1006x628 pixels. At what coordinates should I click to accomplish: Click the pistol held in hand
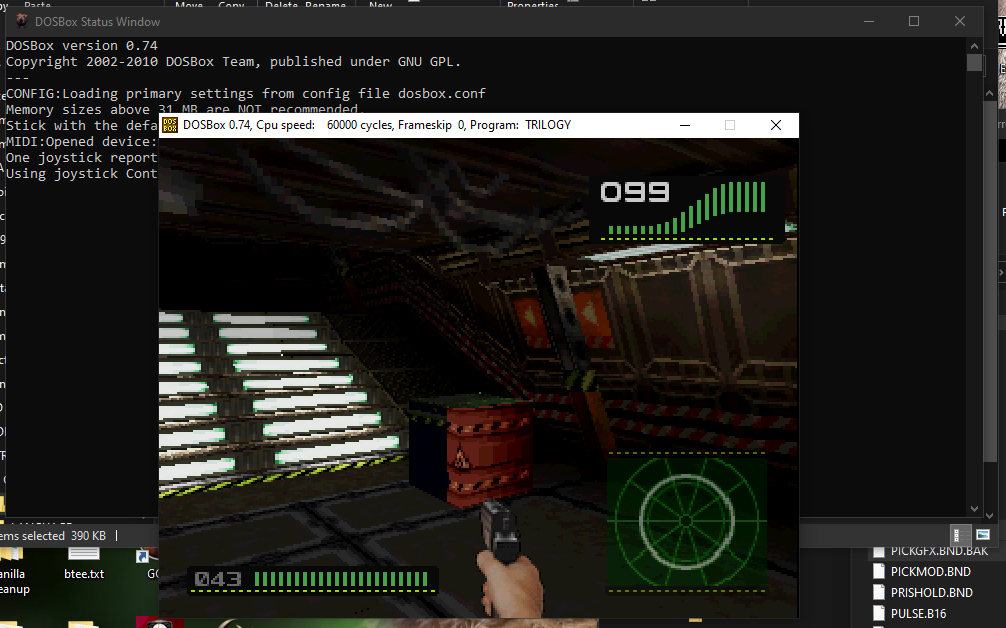501,531
